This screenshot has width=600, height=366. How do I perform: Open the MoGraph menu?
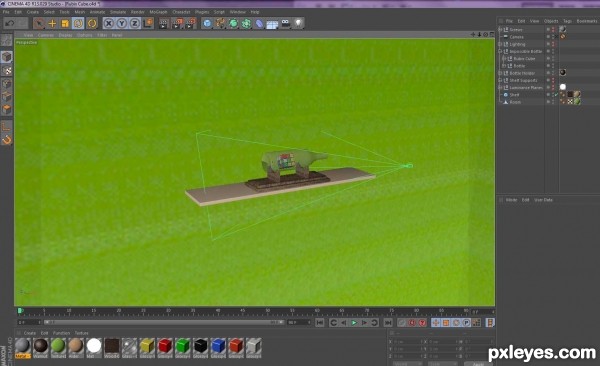pos(158,12)
